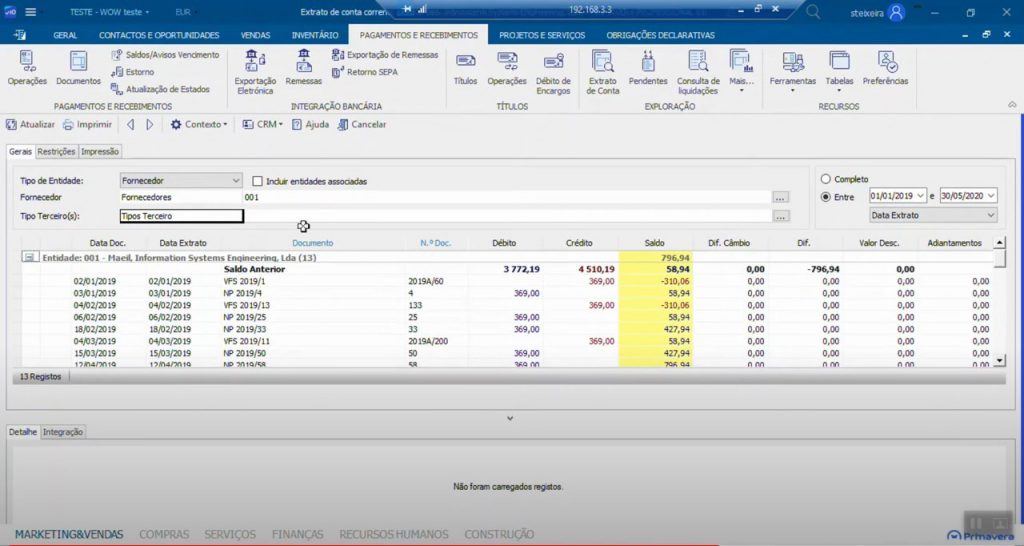Open the Remessas icon

click(304, 67)
